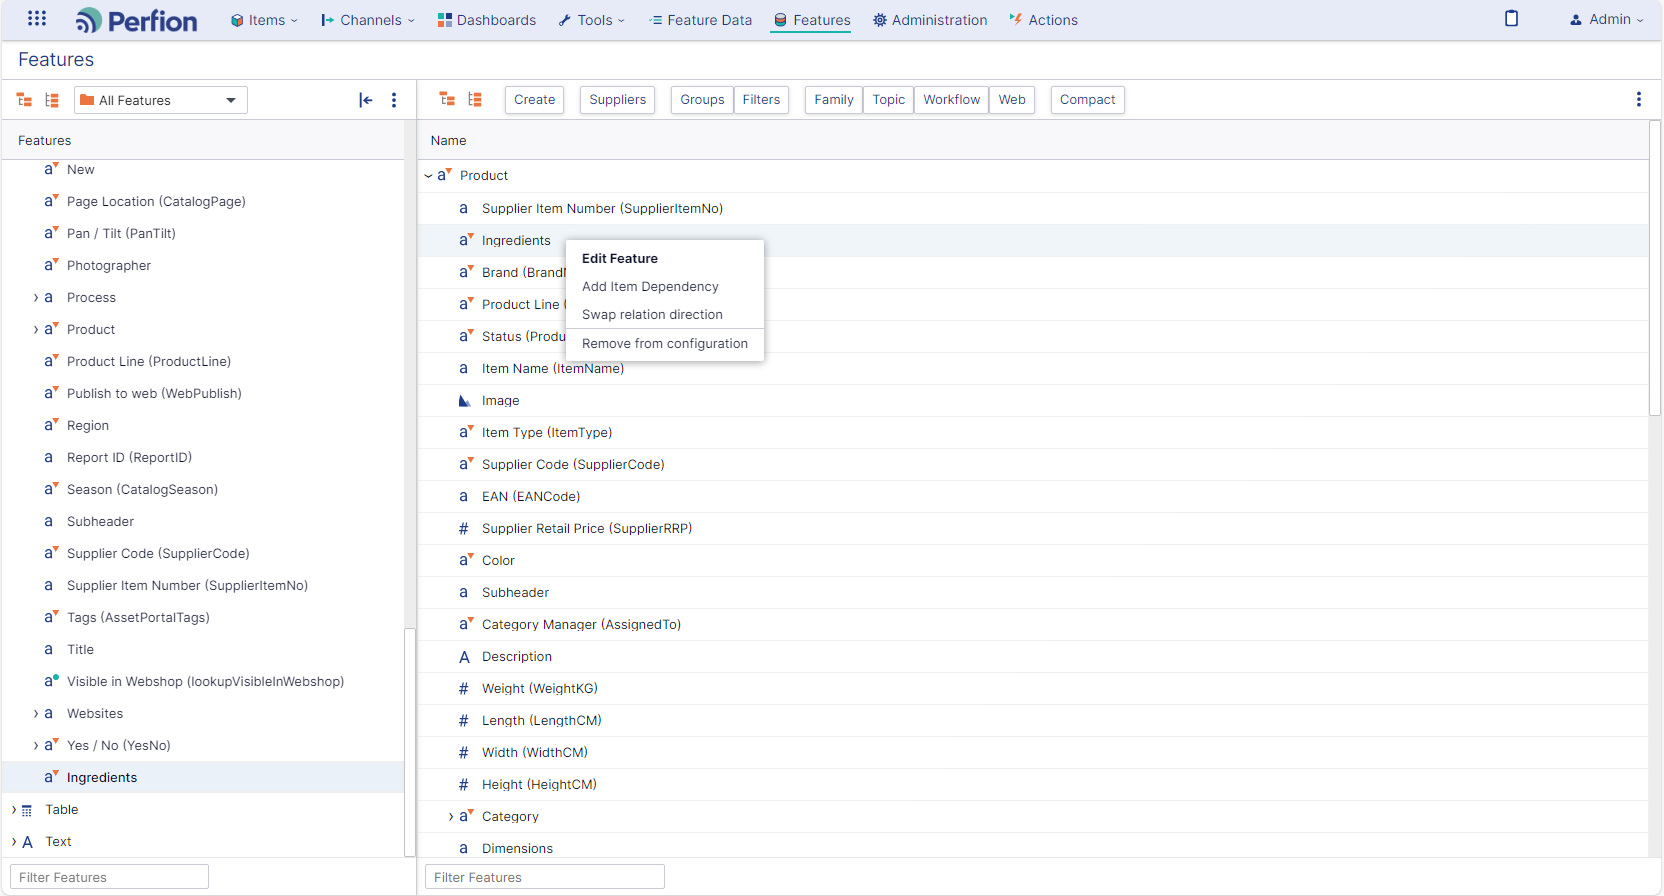
Task: Go to Dashboards in top navigation
Action: point(487,20)
